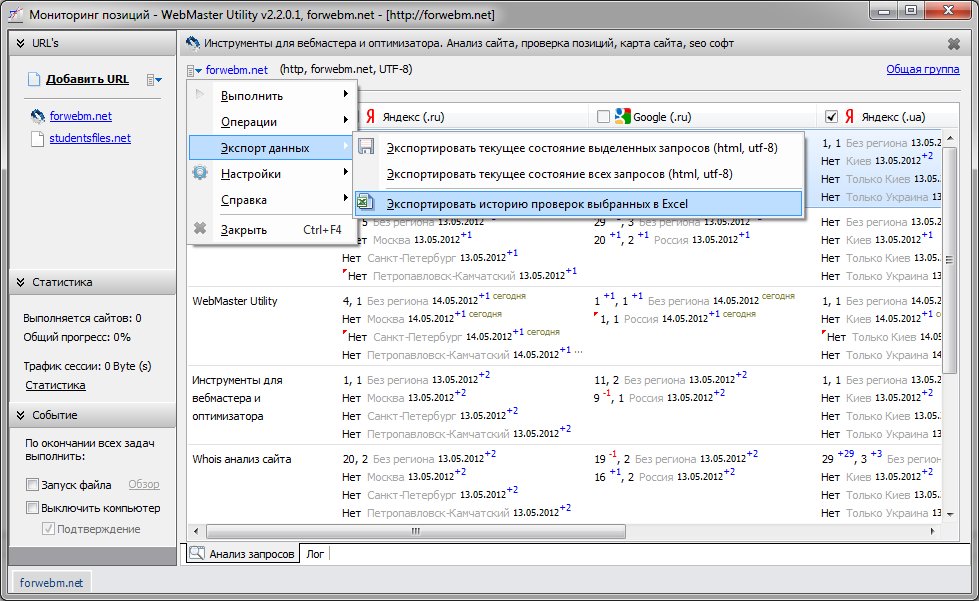Screen dimensions: 979x601
Task: Enable the Запуск файла checkbox
Action: (x=33, y=485)
